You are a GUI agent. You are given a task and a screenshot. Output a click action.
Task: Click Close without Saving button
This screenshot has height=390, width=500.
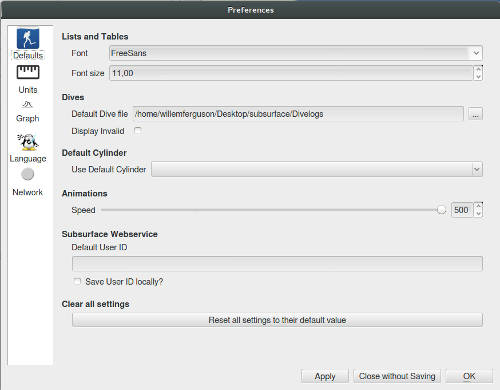(x=397, y=376)
